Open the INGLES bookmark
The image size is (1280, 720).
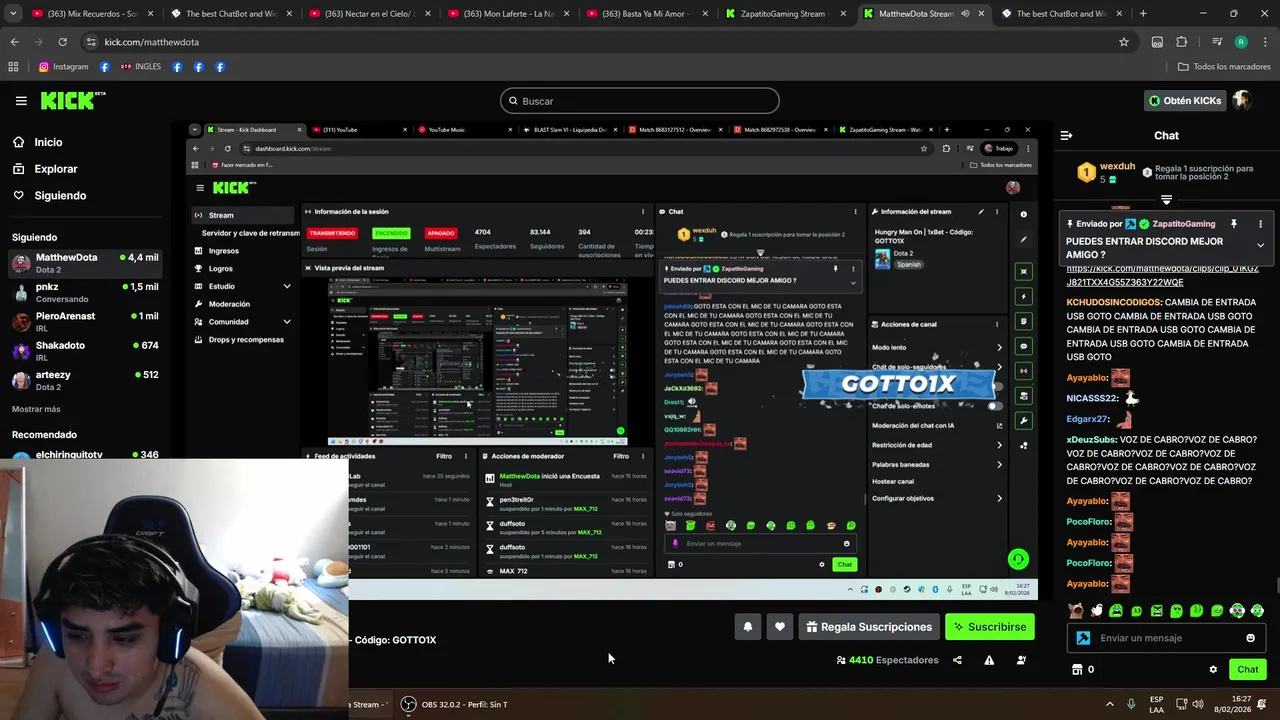point(140,67)
